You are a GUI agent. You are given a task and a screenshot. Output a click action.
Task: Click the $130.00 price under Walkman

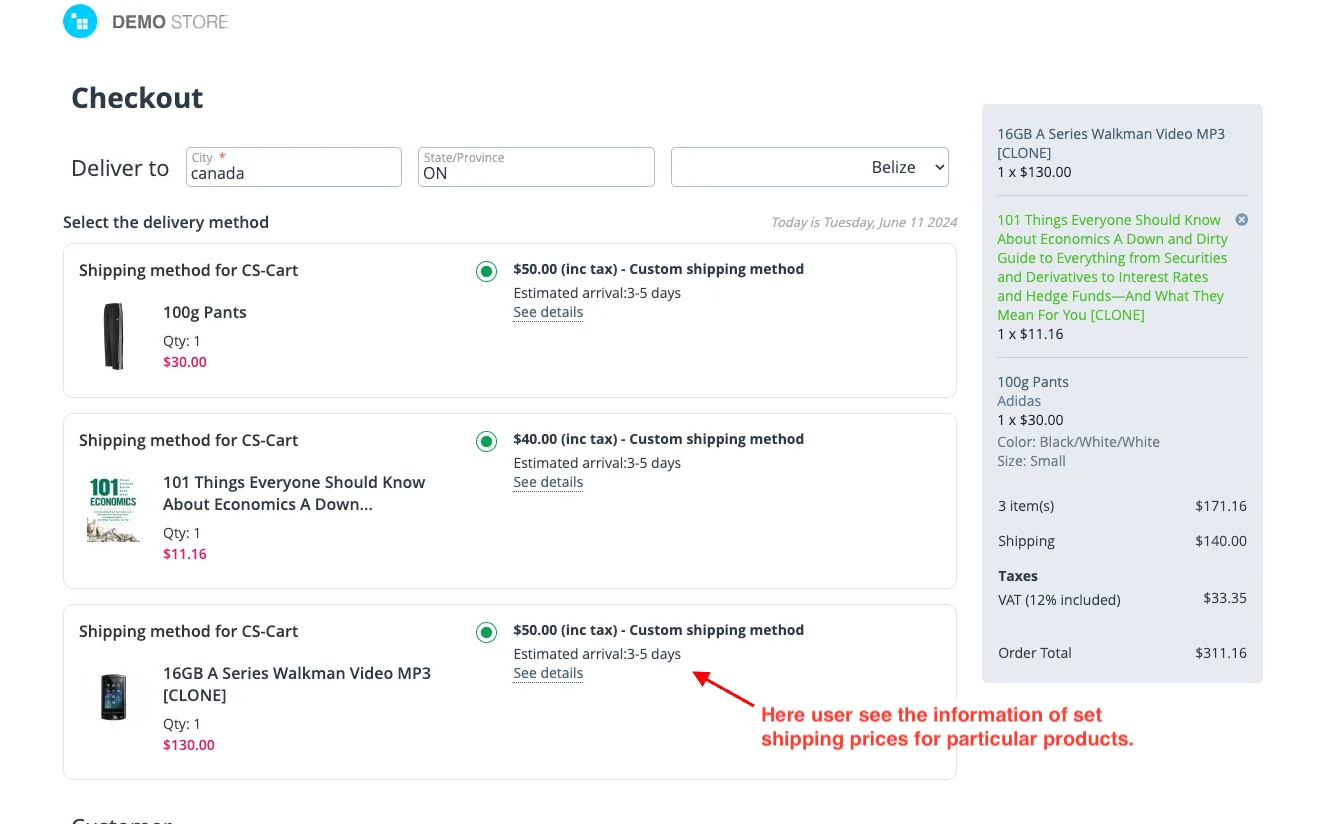[189, 745]
